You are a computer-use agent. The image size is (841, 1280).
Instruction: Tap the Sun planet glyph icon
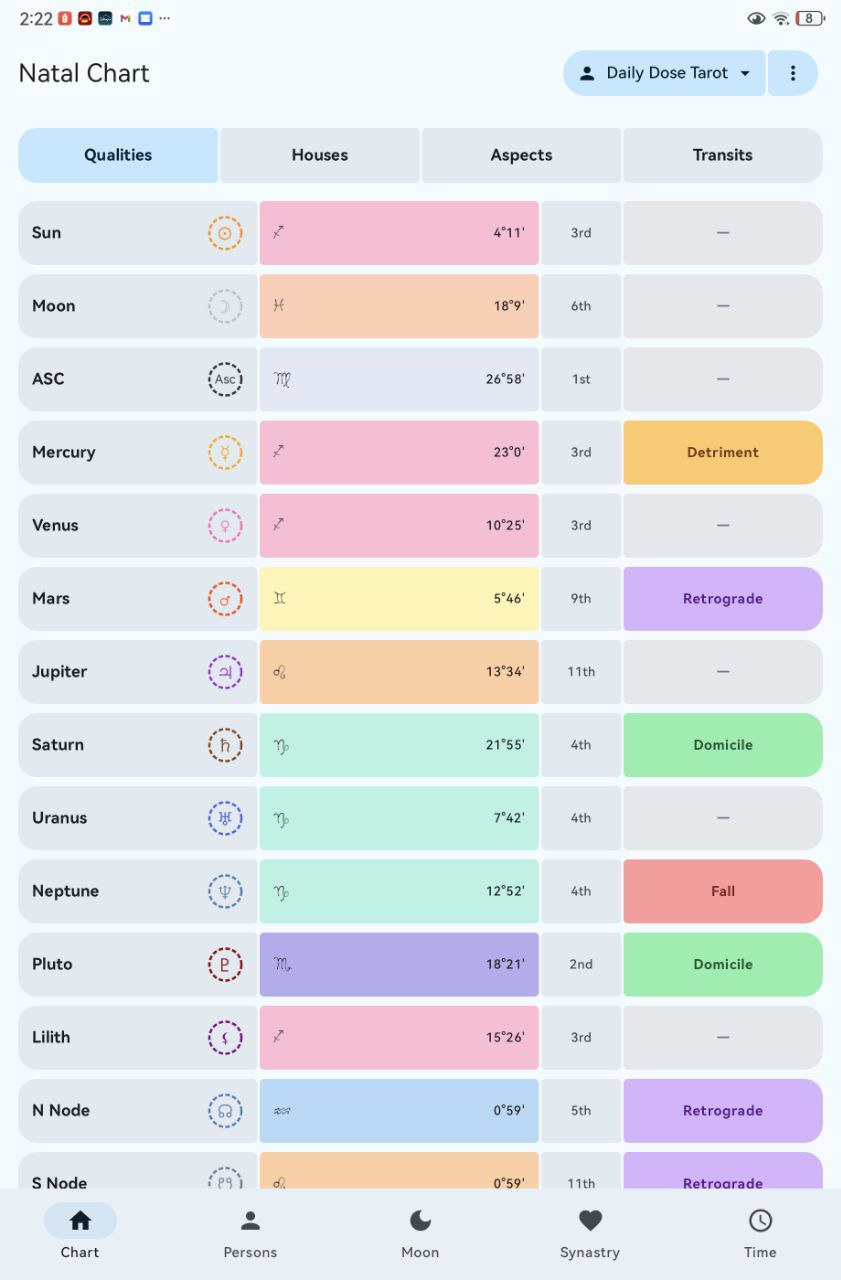tap(225, 233)
